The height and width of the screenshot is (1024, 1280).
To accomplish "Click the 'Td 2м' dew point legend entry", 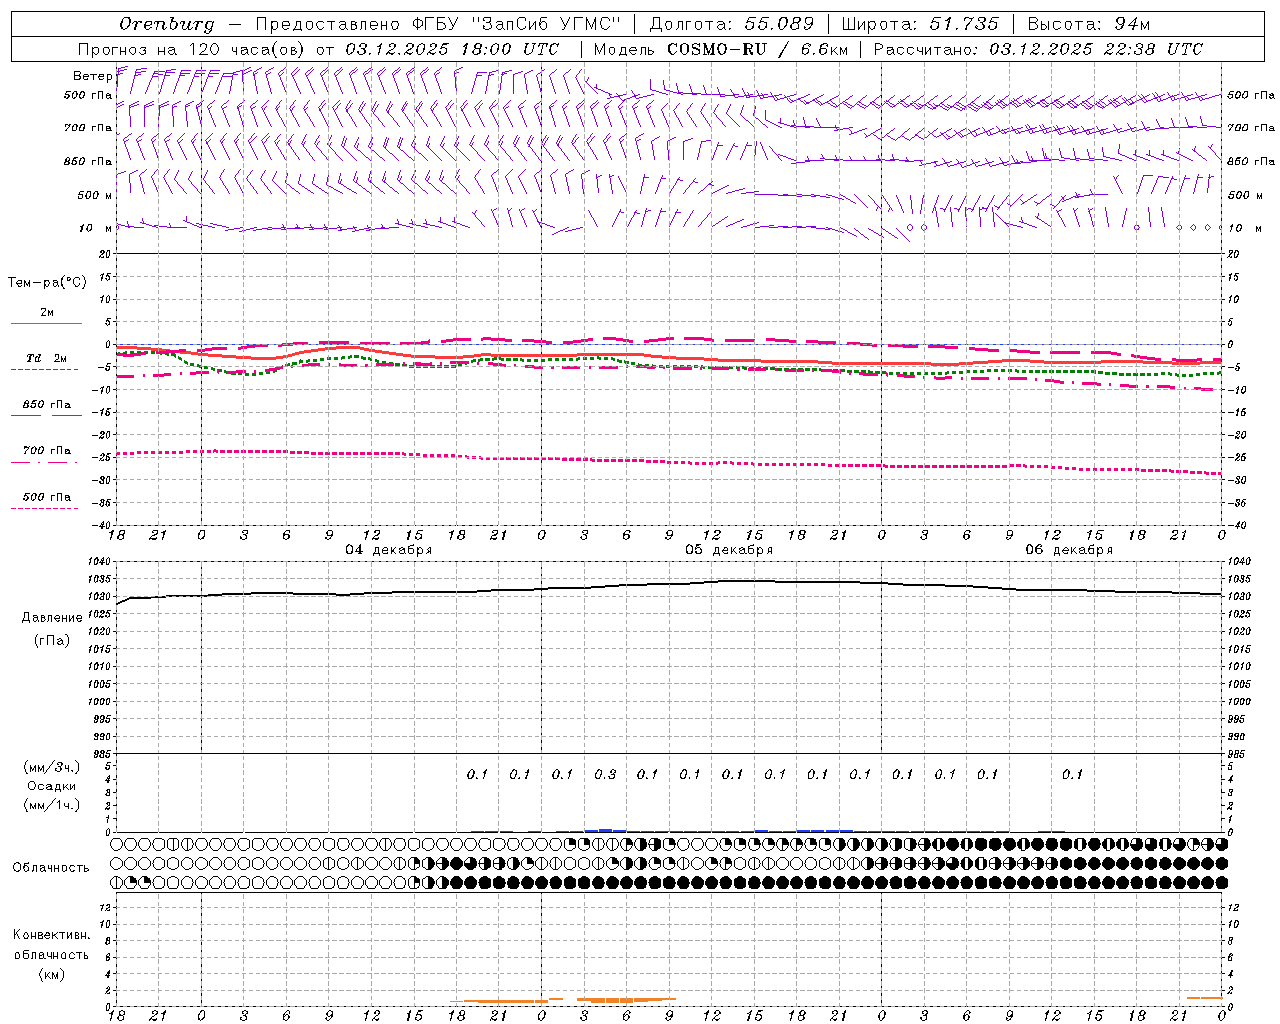I will tap(46, 358).
